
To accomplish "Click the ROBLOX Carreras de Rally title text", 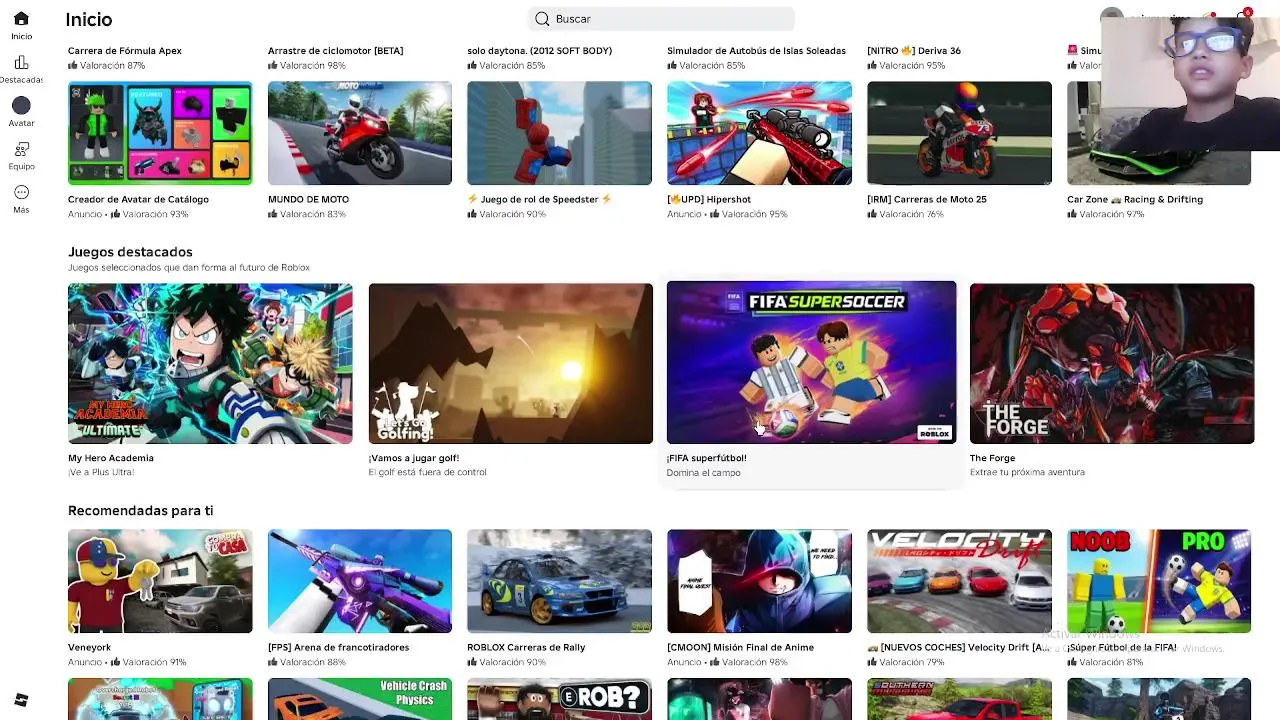I will [x=526, y=647].
